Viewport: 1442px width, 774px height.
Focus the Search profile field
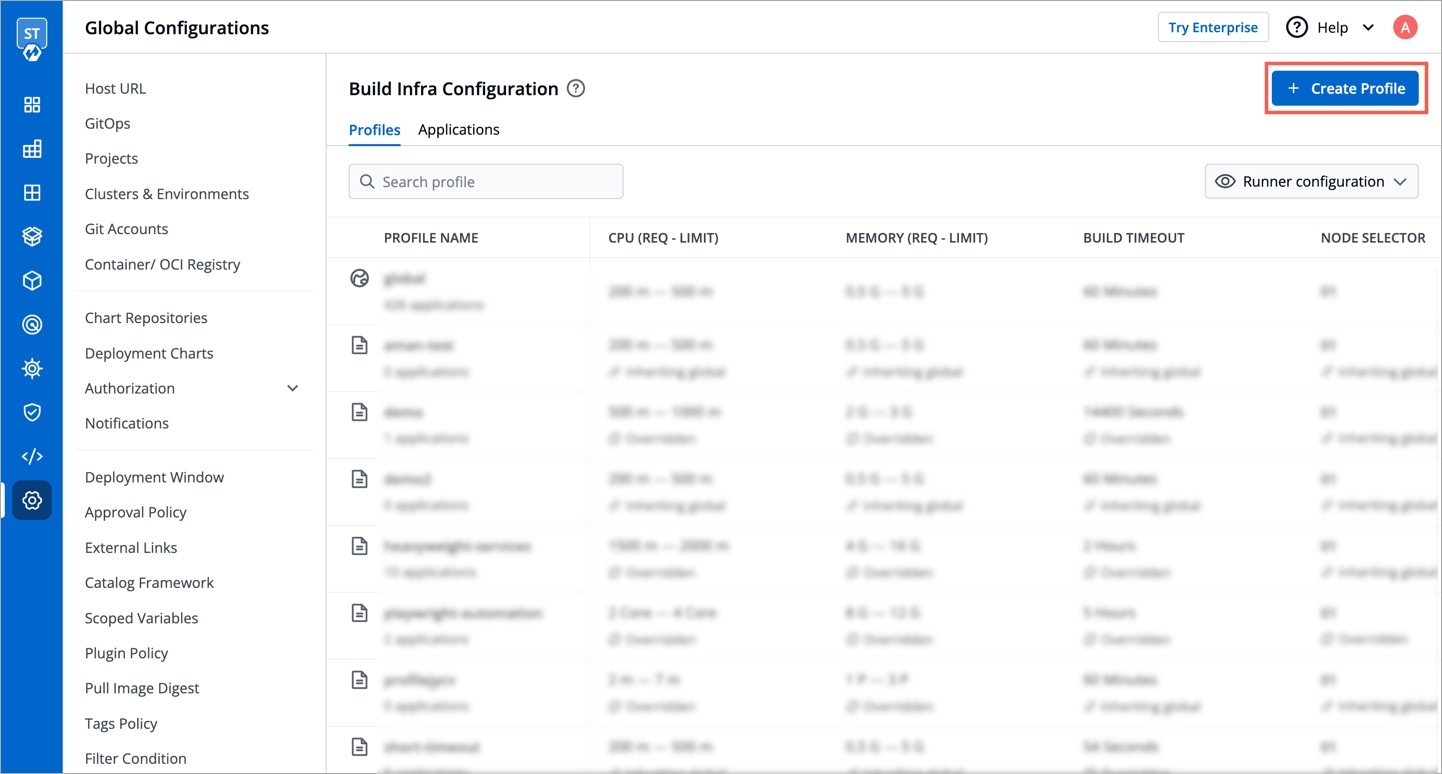click(486, 182)
